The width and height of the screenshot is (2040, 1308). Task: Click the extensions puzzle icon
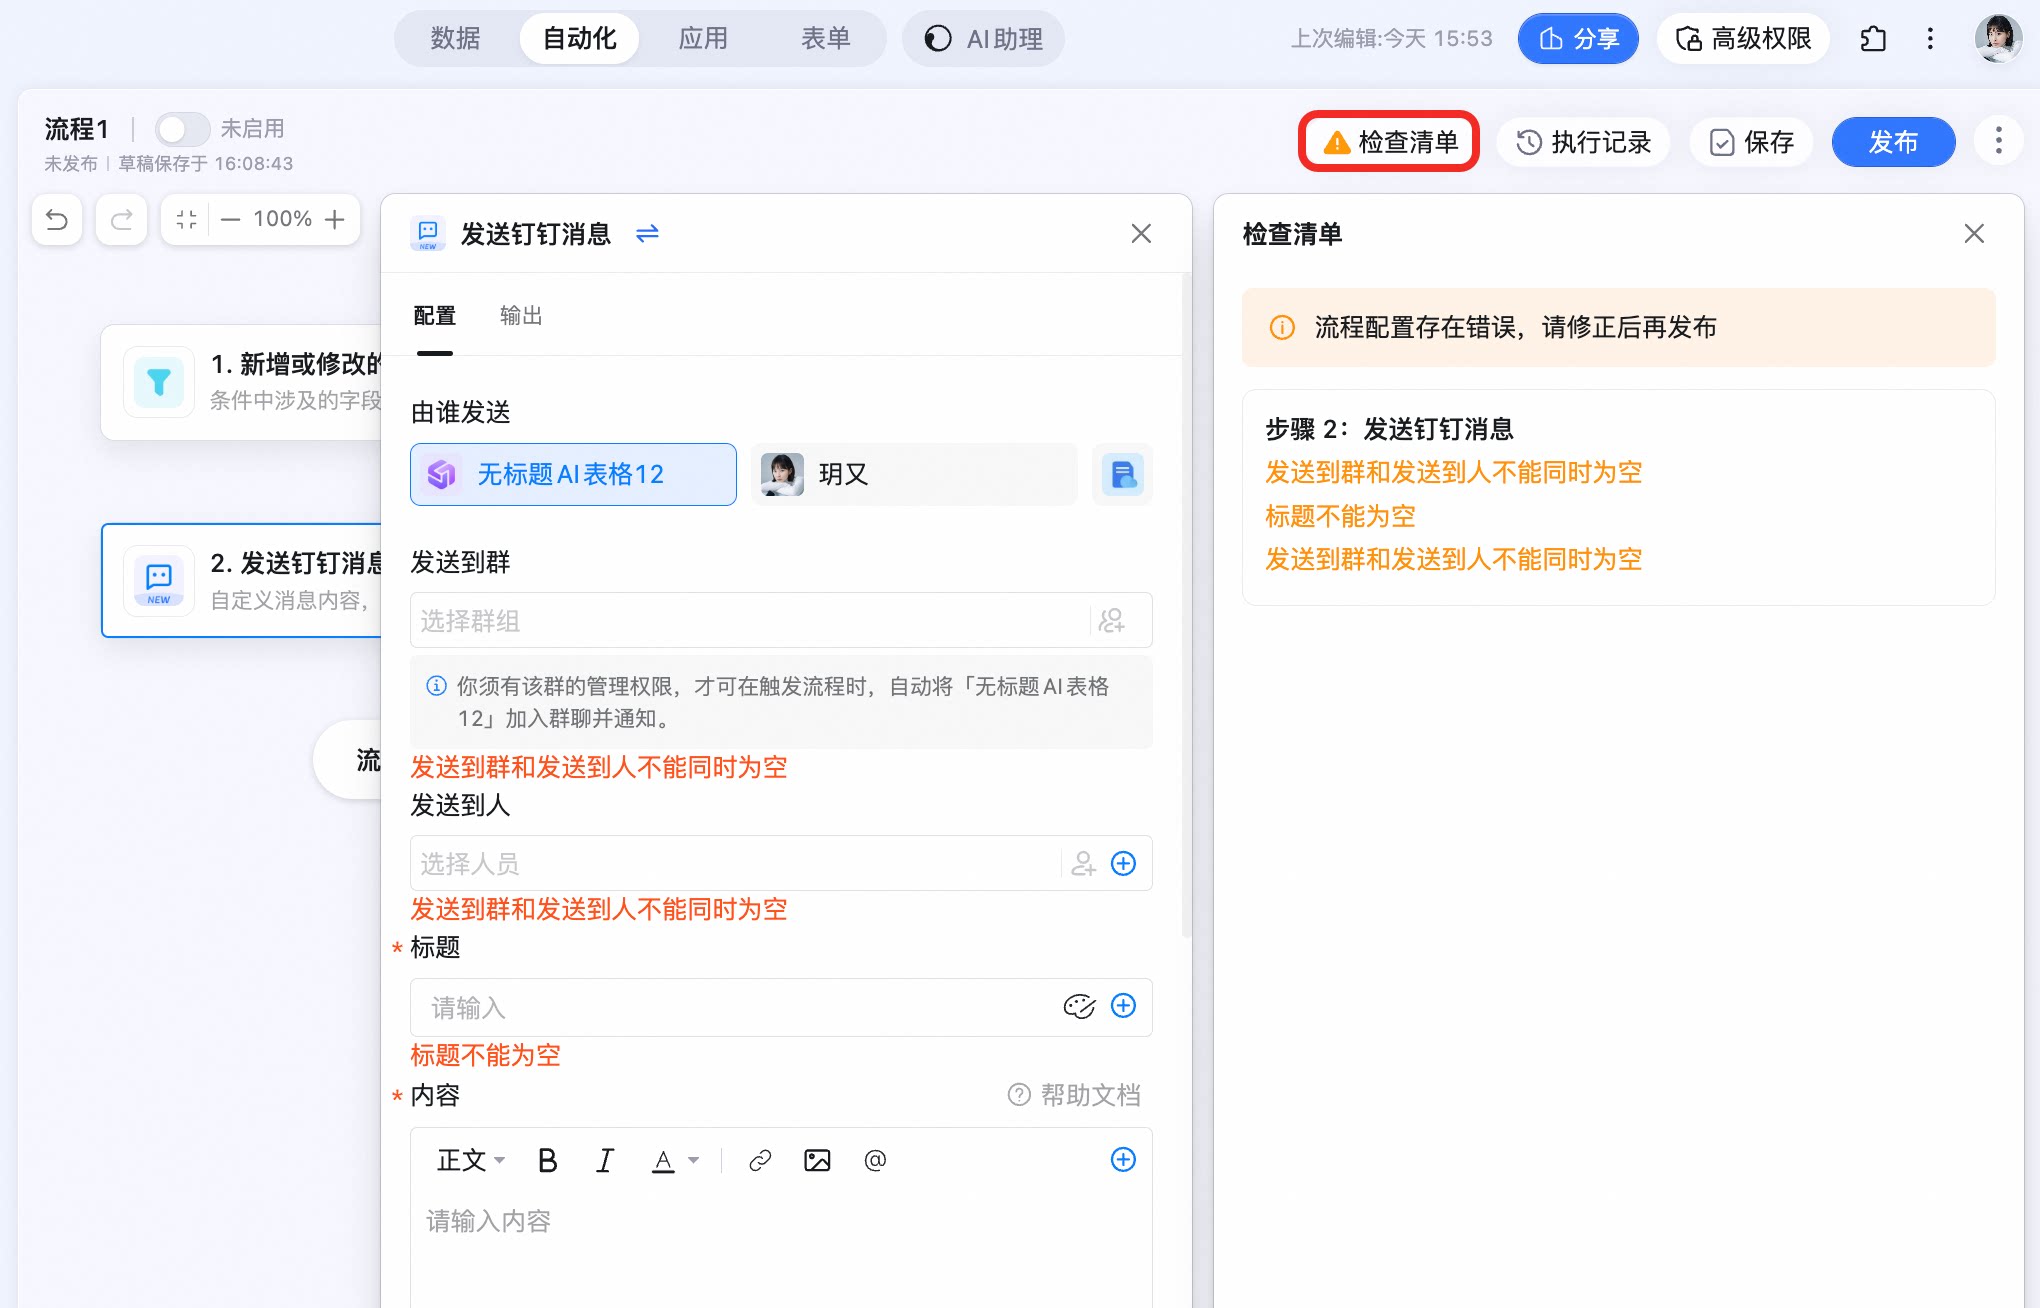[x=1873, y=39]
